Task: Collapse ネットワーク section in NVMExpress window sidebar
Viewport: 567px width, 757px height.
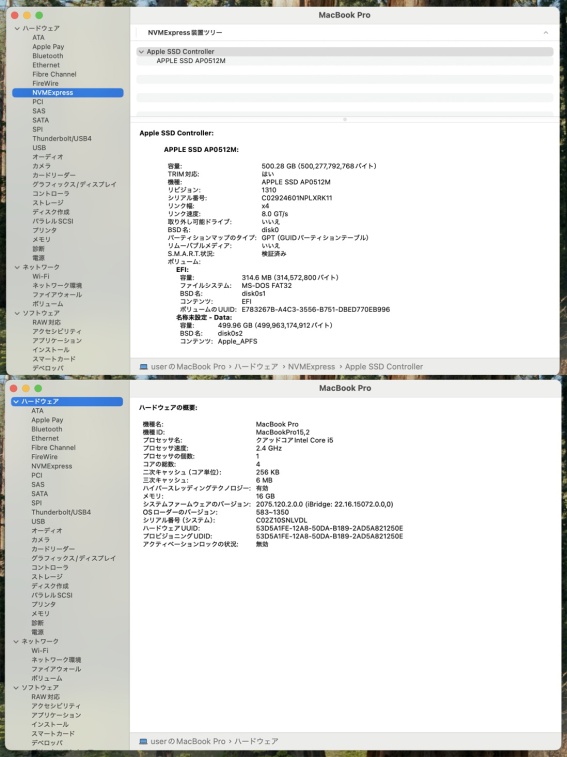Action: (17, 267)
